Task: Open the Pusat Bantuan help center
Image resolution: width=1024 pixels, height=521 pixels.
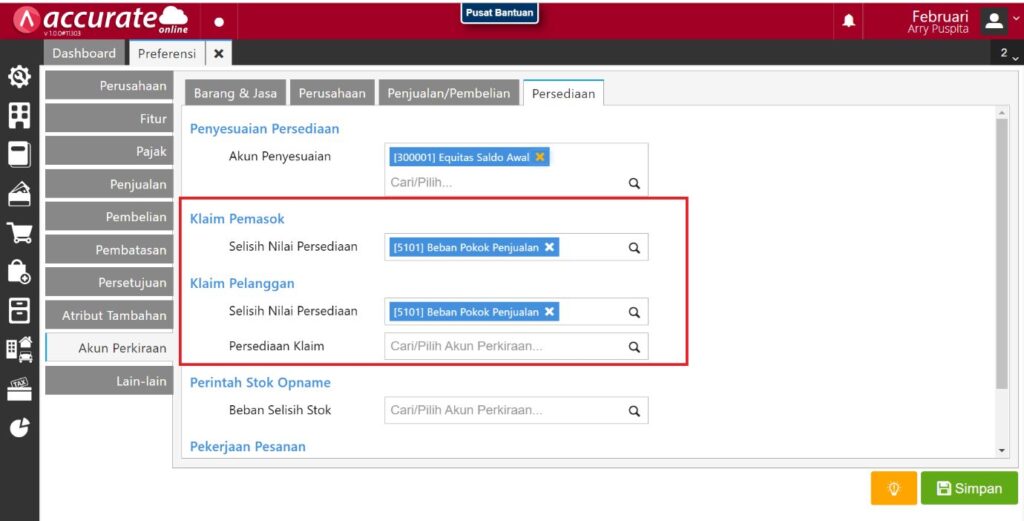Action: tap(500, 12)
